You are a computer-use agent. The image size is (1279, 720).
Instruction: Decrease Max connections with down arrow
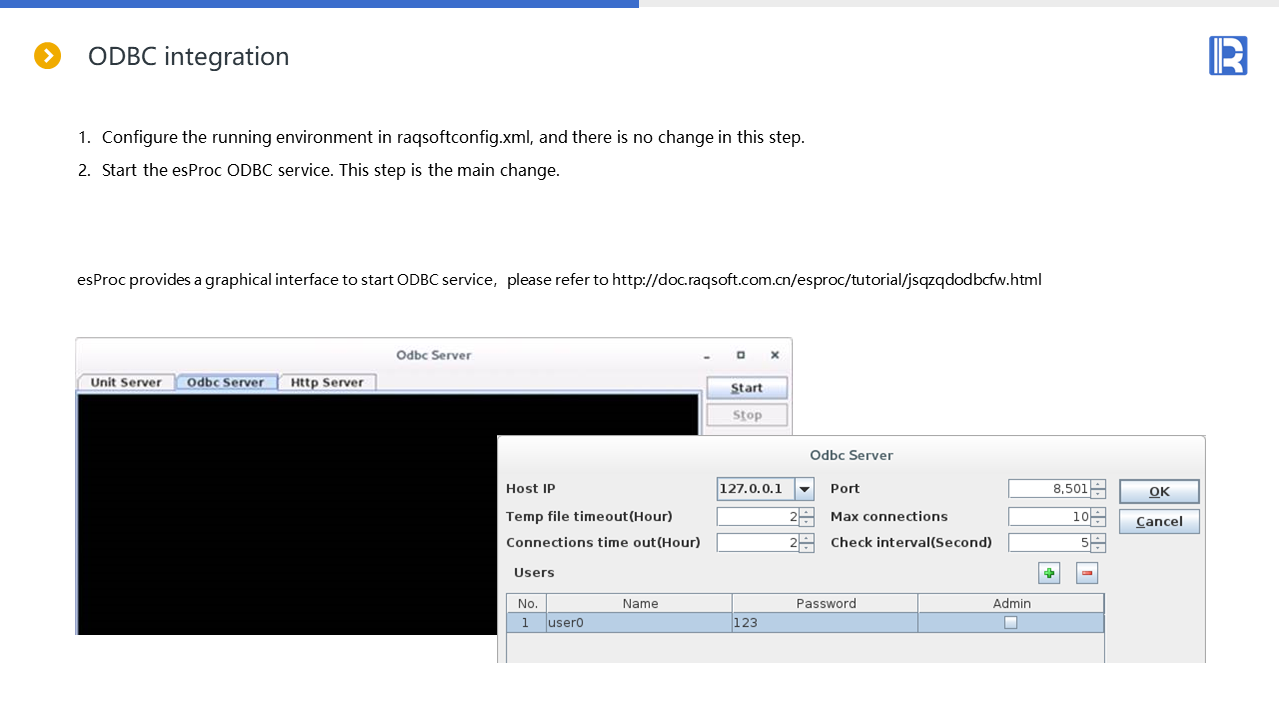(x=1098, y=521)
